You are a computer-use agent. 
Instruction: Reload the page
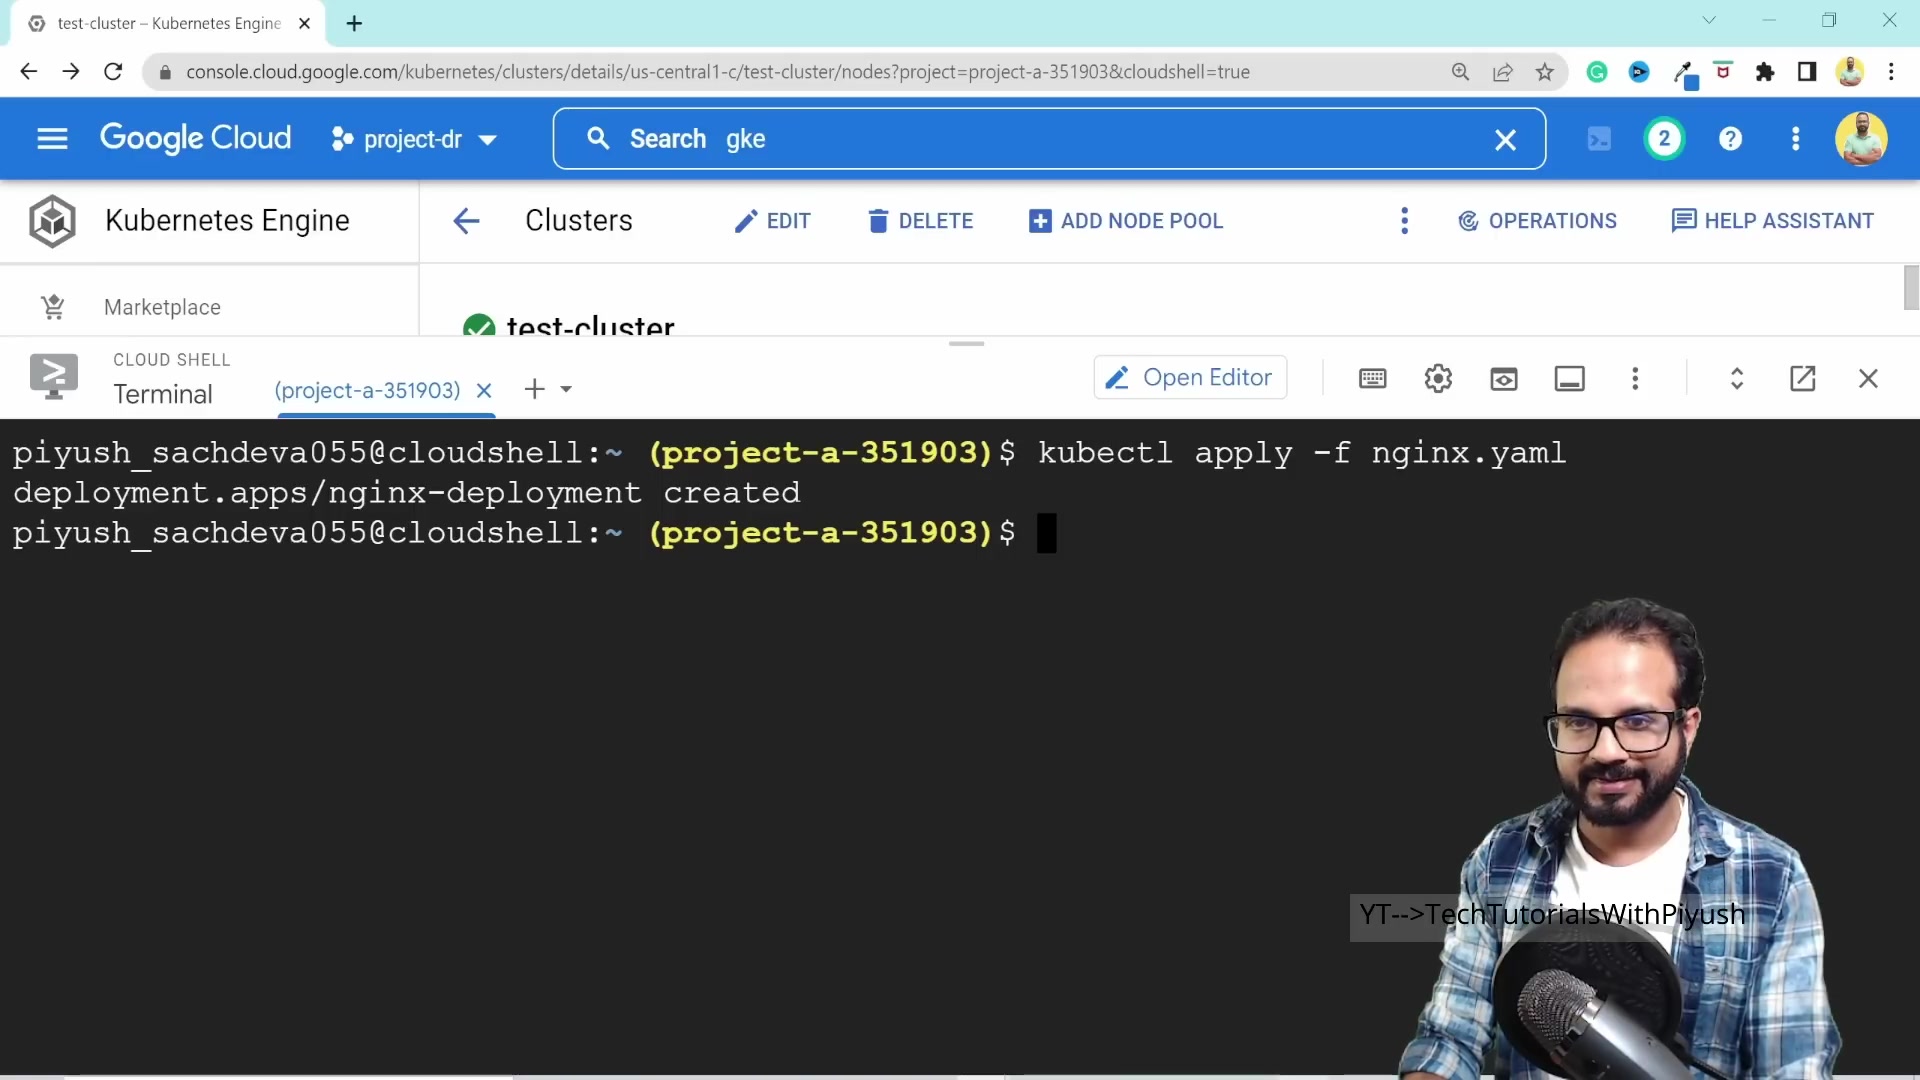pos(113,72)
